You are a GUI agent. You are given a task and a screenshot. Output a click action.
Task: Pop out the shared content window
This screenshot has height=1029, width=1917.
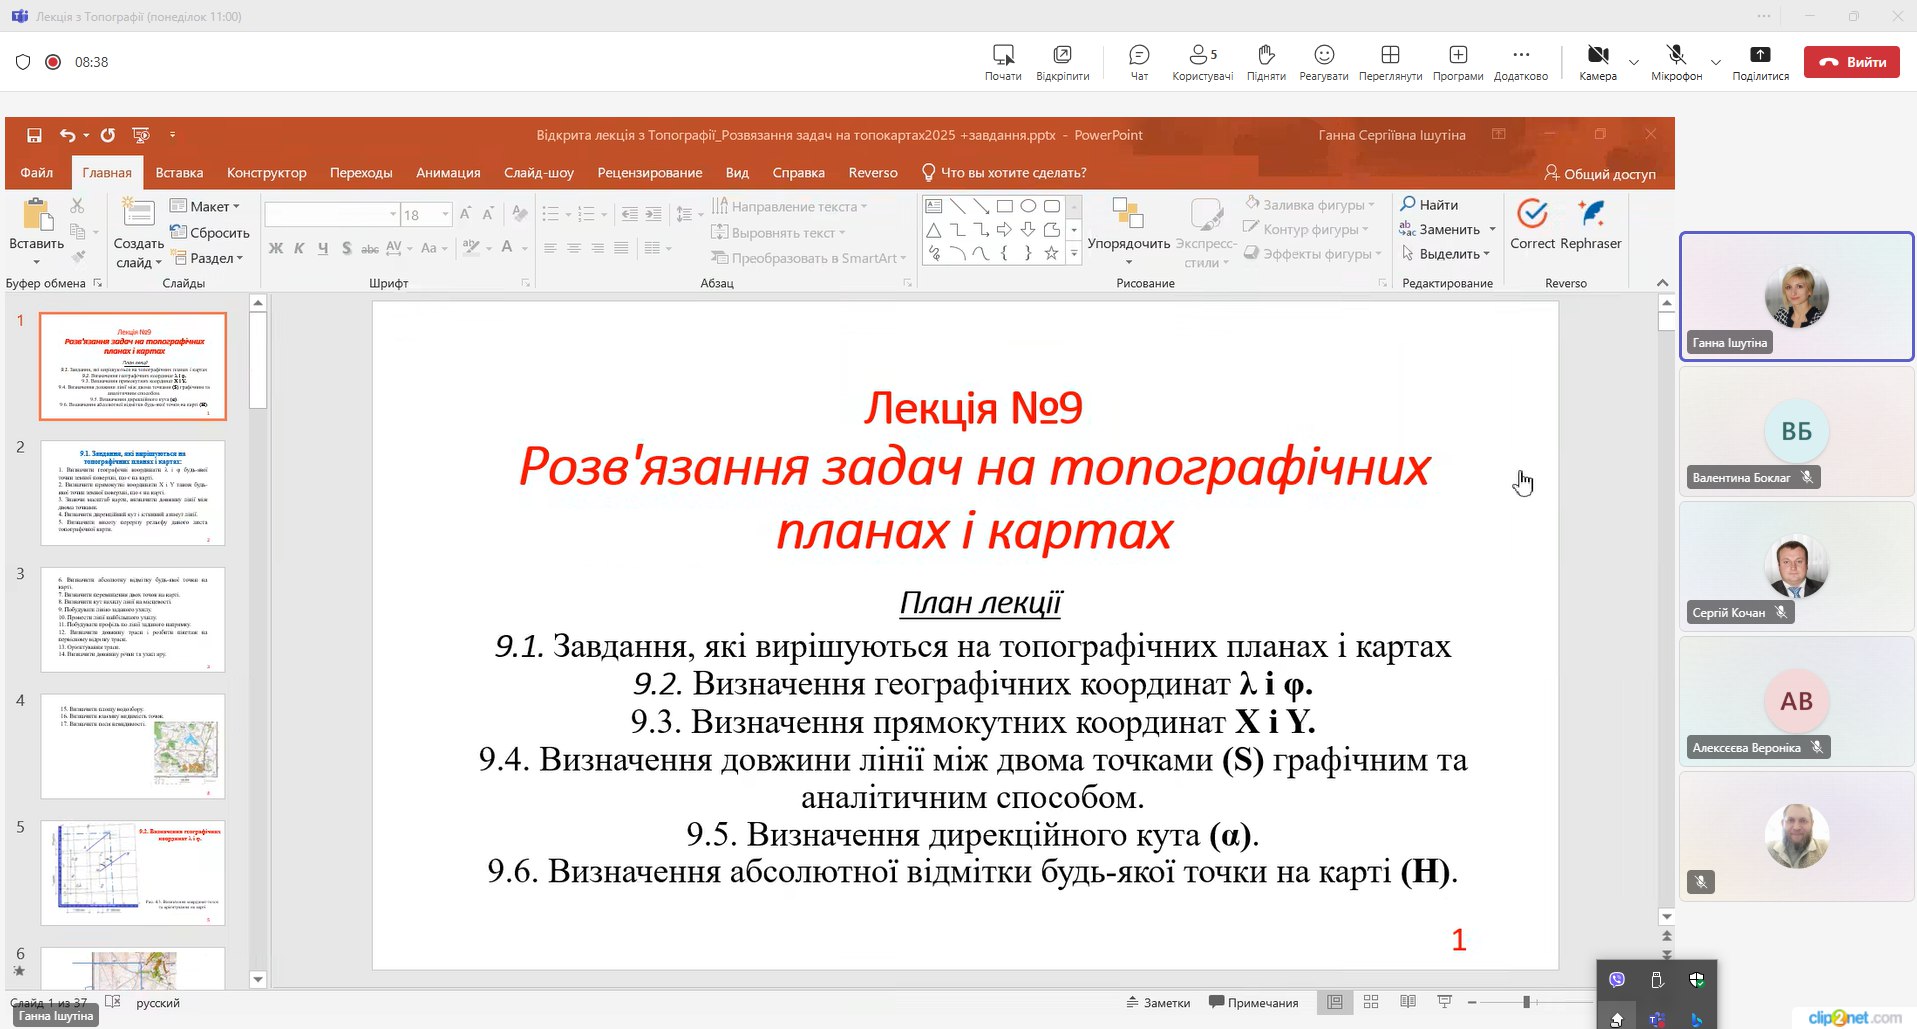pyautogui.click(x=1062, y=61)
